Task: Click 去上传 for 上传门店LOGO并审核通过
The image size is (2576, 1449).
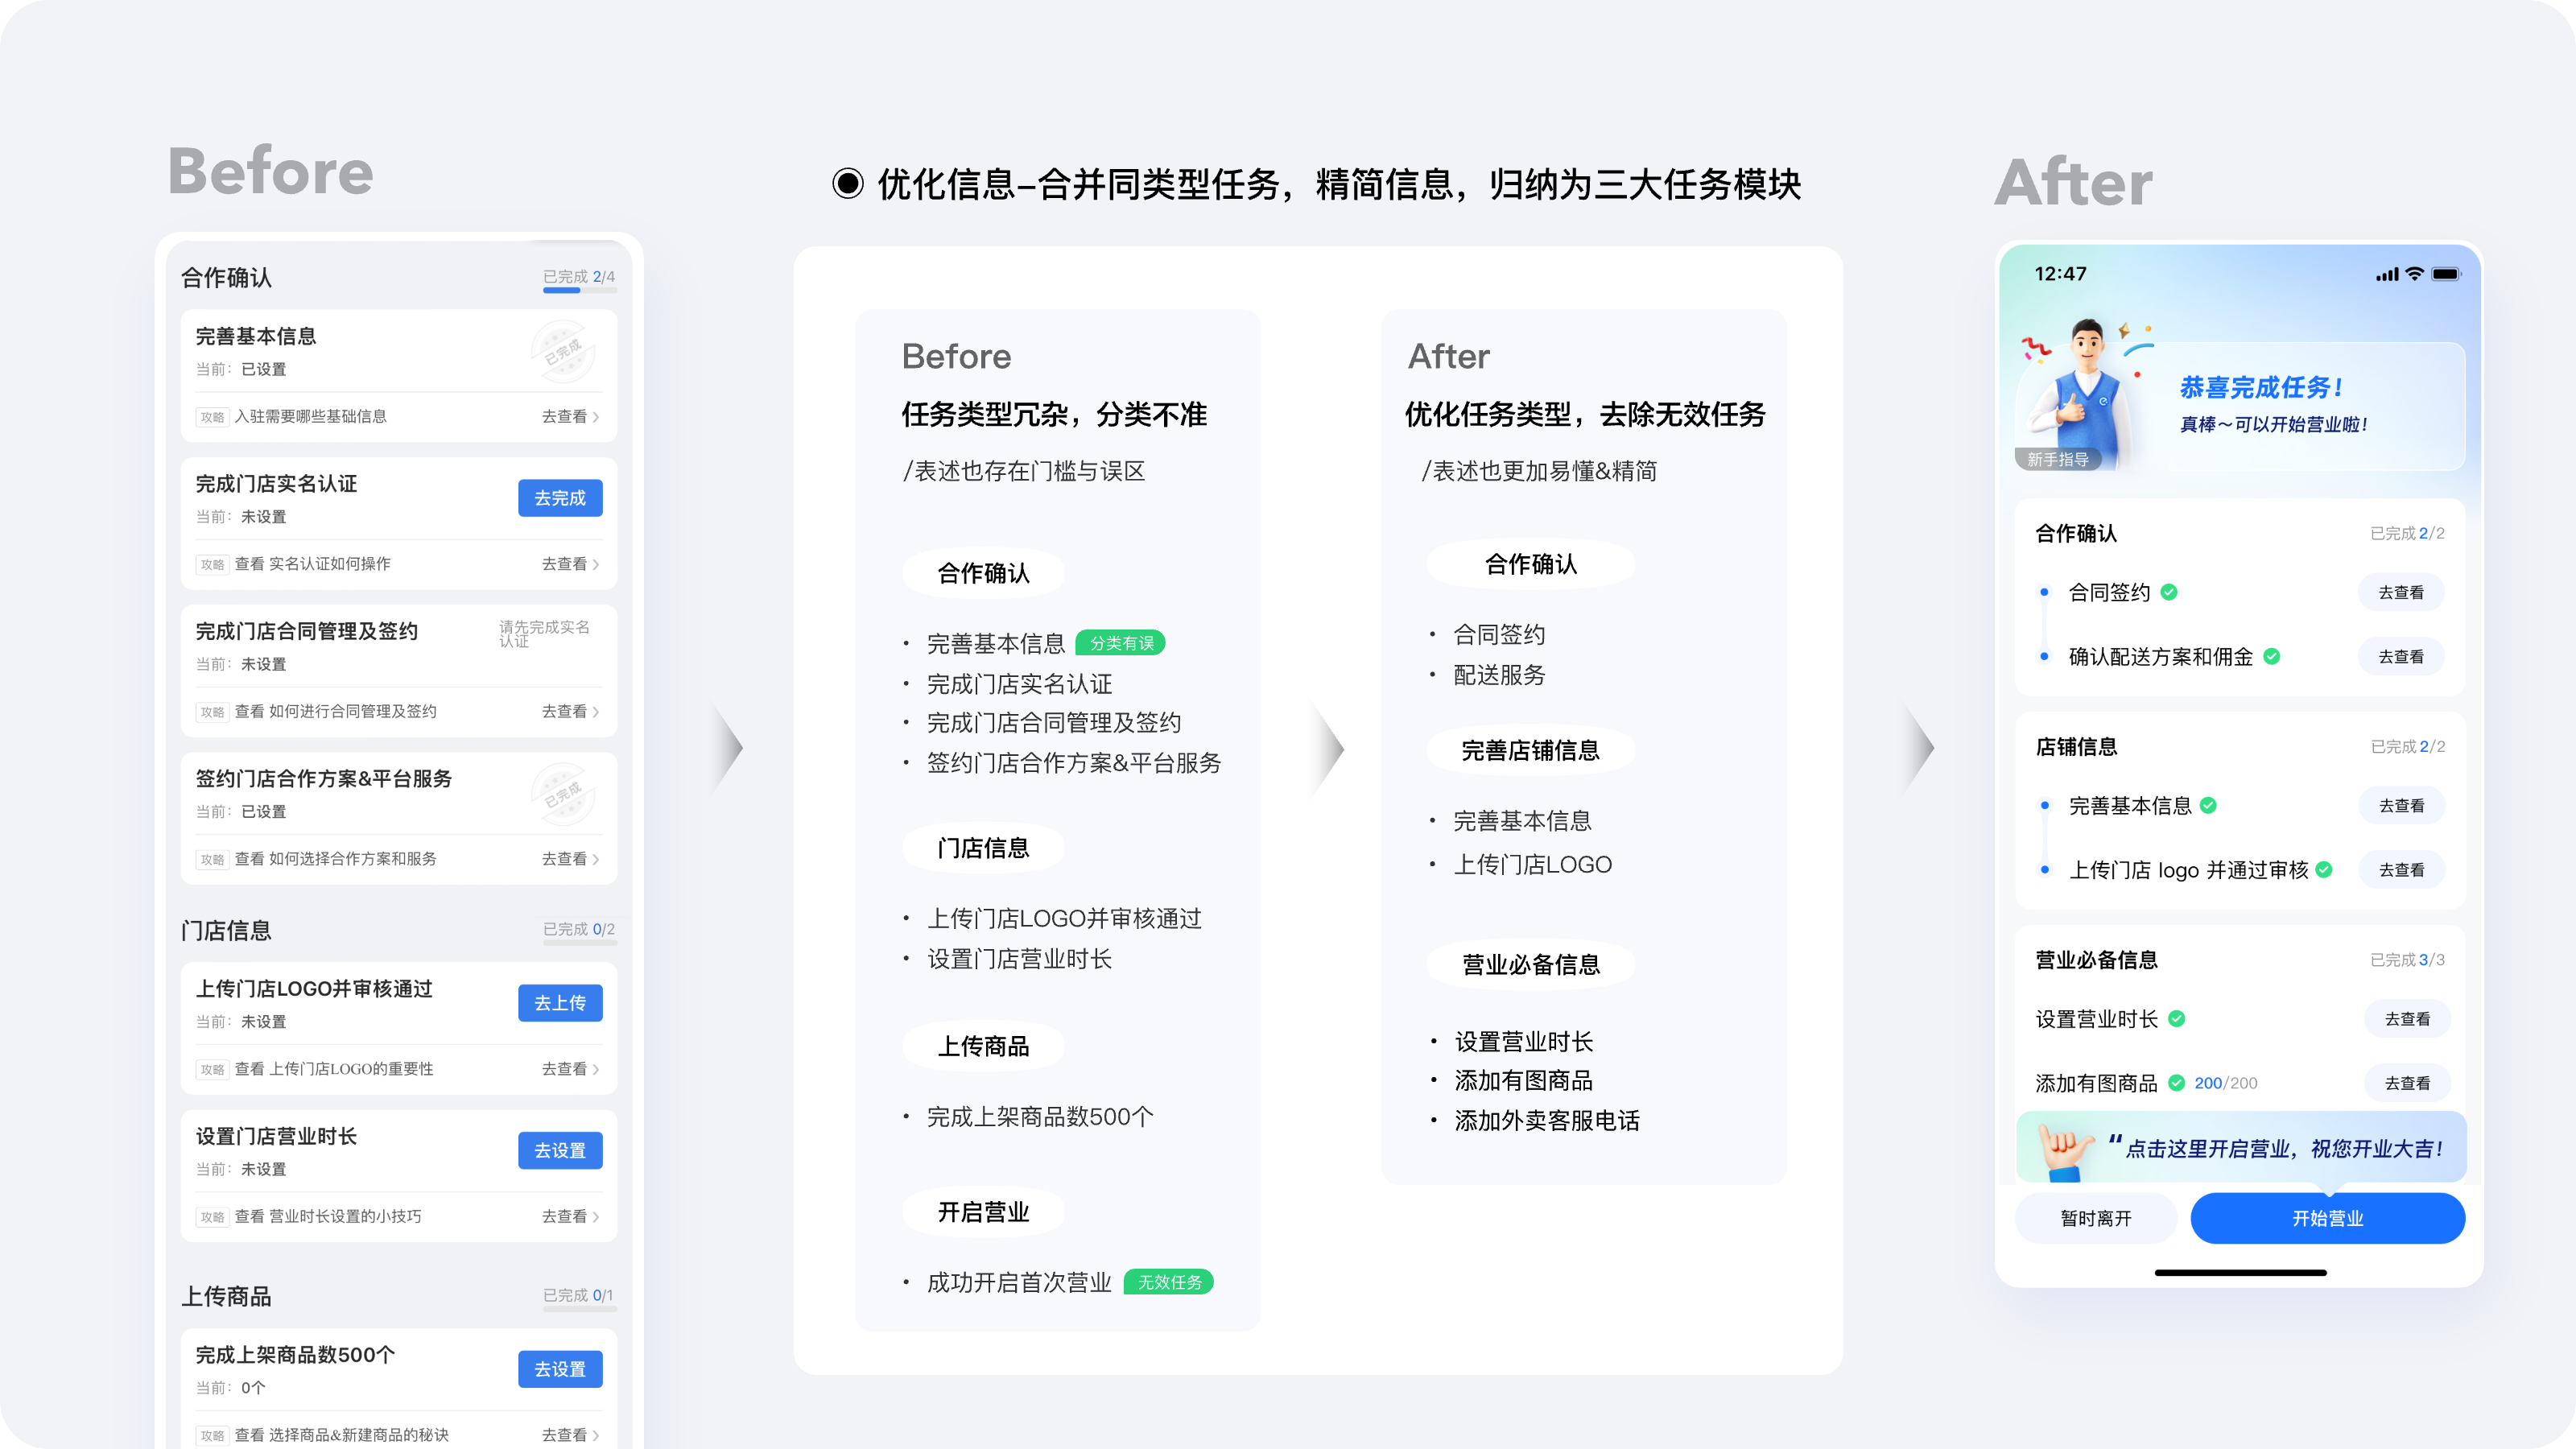Action: (x=560, y=1003)
